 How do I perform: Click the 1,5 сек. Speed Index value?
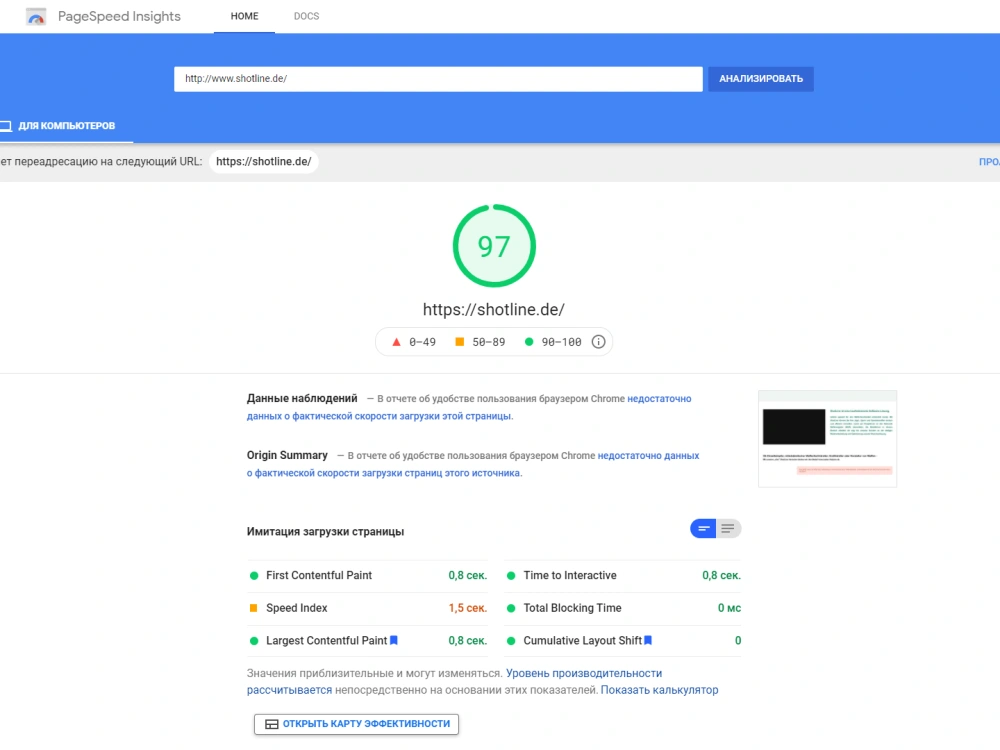467,608
